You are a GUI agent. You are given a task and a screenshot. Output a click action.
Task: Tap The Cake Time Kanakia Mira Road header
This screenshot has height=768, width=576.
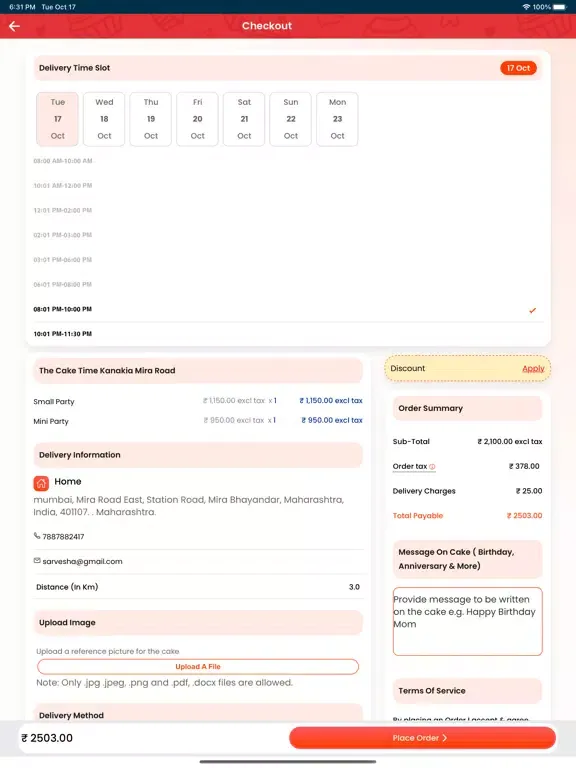click(x=198, y=371)
